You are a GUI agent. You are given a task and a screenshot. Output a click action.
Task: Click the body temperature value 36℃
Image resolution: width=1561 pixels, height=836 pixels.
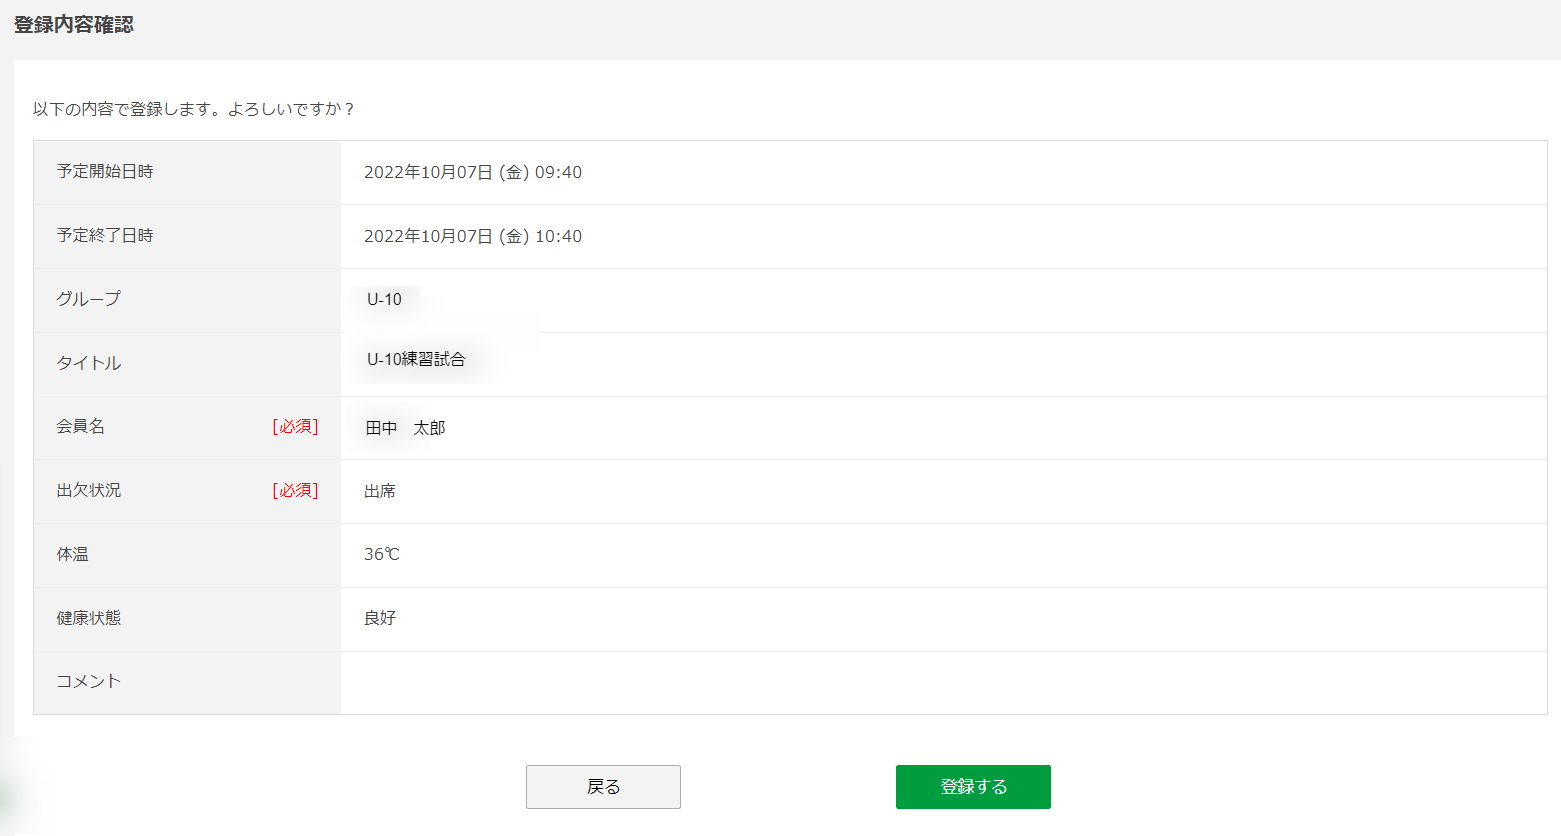coord(381,554)
